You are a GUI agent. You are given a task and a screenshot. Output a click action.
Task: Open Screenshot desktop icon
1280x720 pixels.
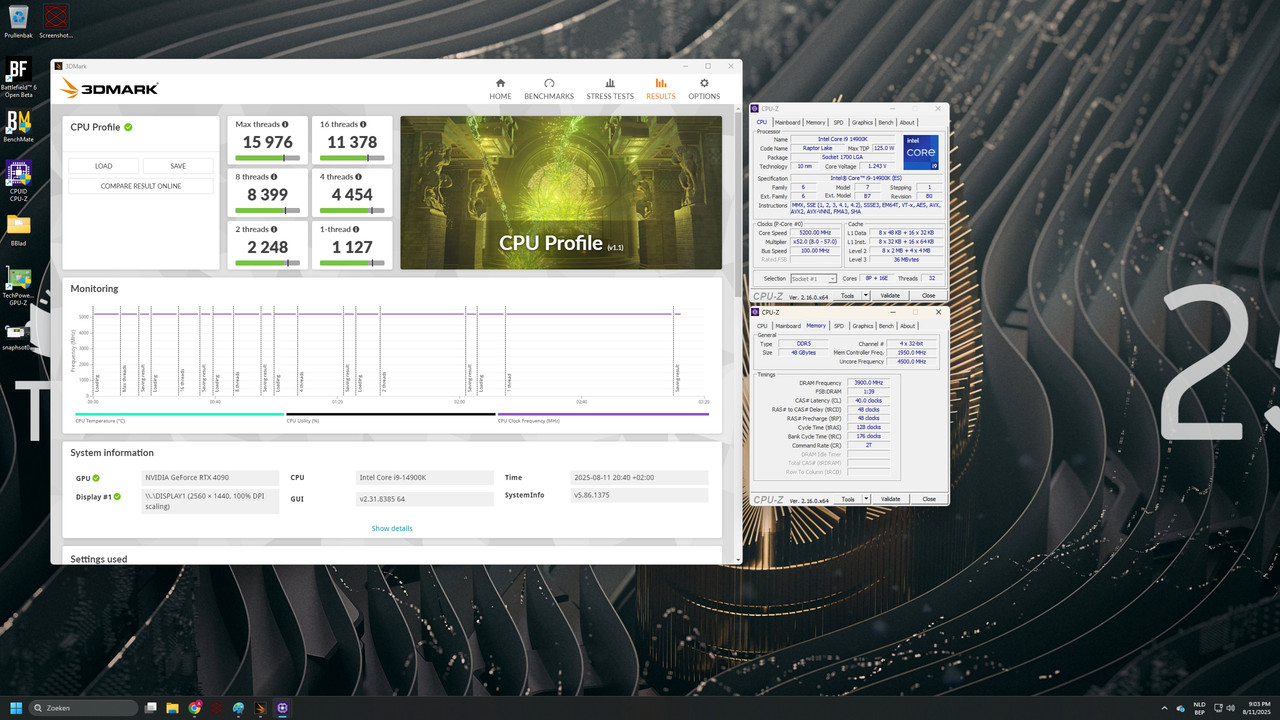click(56, 21)
